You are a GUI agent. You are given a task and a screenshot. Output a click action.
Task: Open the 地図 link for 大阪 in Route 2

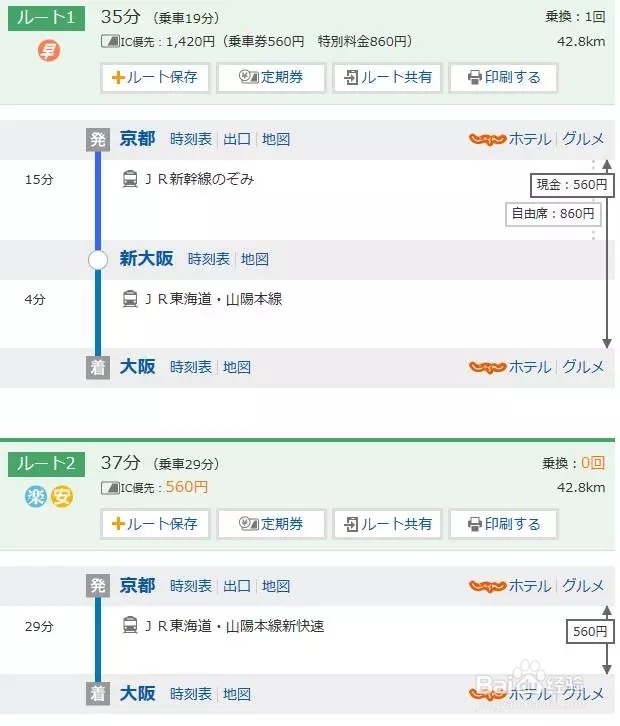tap(237, 693)
